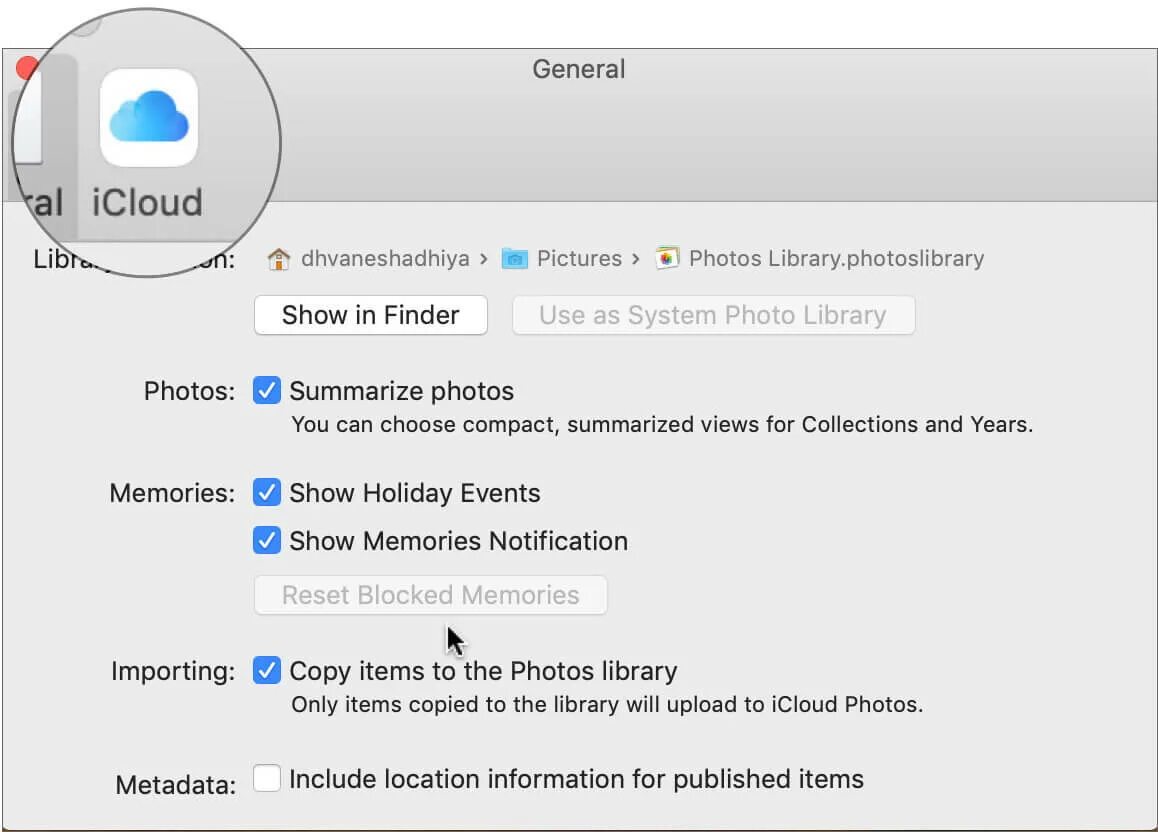Open the iCloud preferences cloud icon
This screenshot has height=832, width=1158.
point(149,117)
